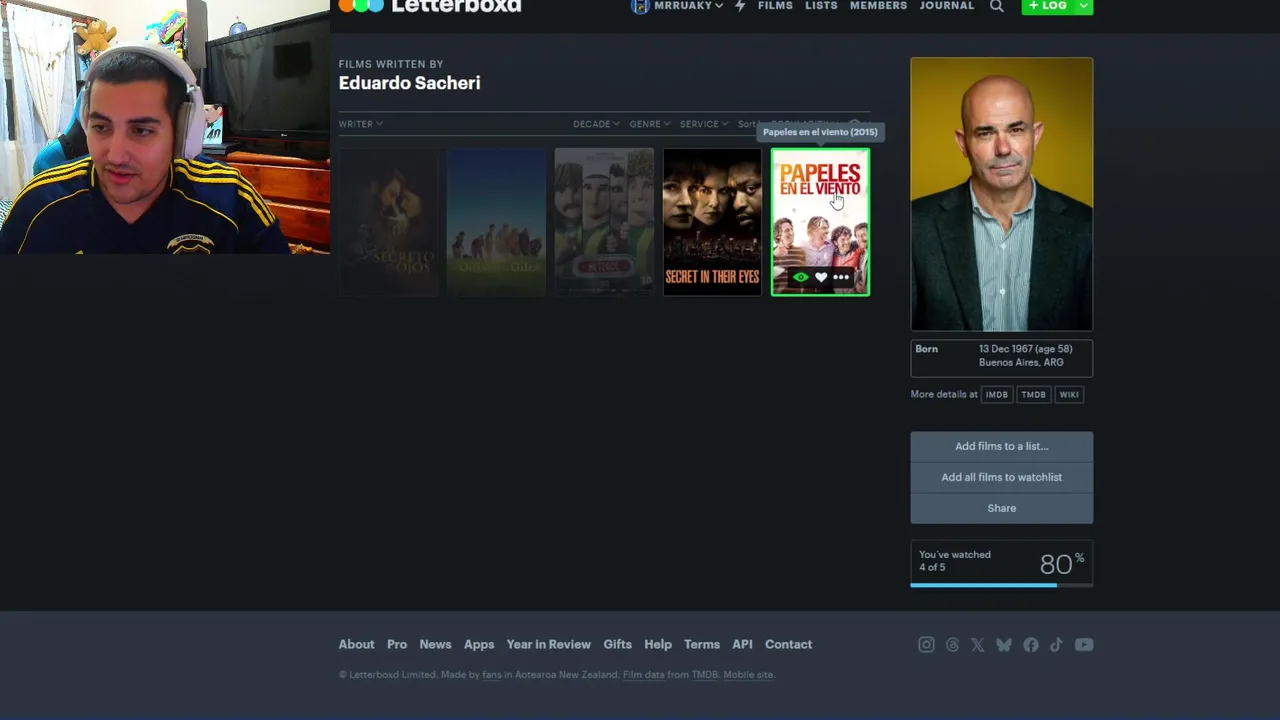Open the three-dots menu on Papeles en el viento
Viewport: 1280px width, 720px height.
[x=841, y=277]
